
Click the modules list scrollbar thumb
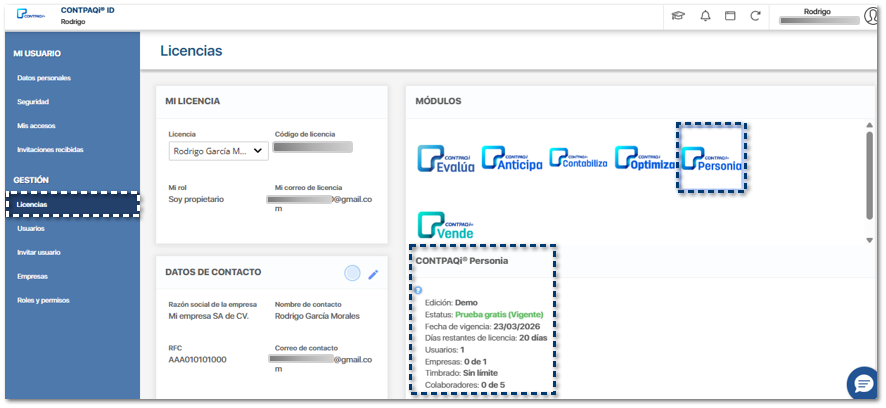870,175
